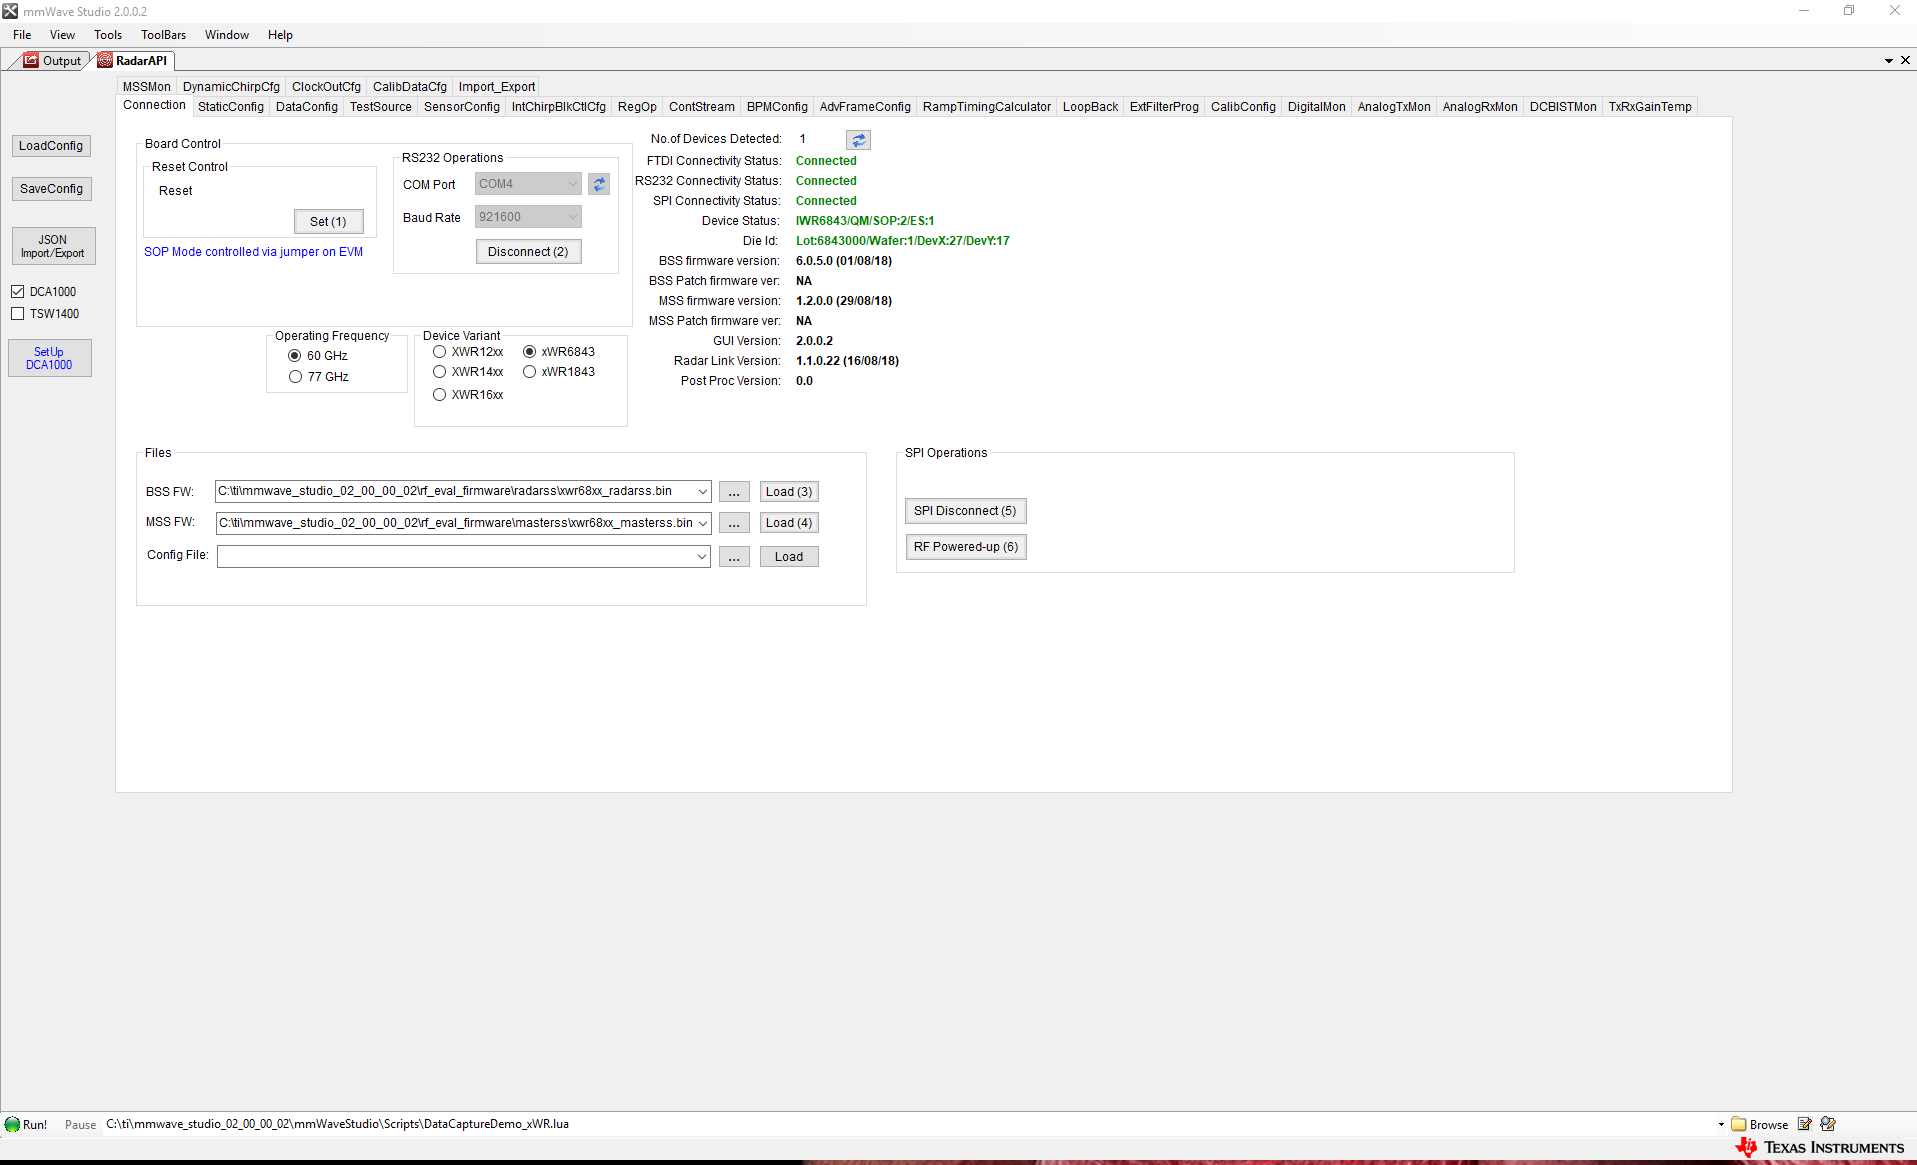
Task: Open the DynamicChirpCfg tab
Action: click(231, 87)
